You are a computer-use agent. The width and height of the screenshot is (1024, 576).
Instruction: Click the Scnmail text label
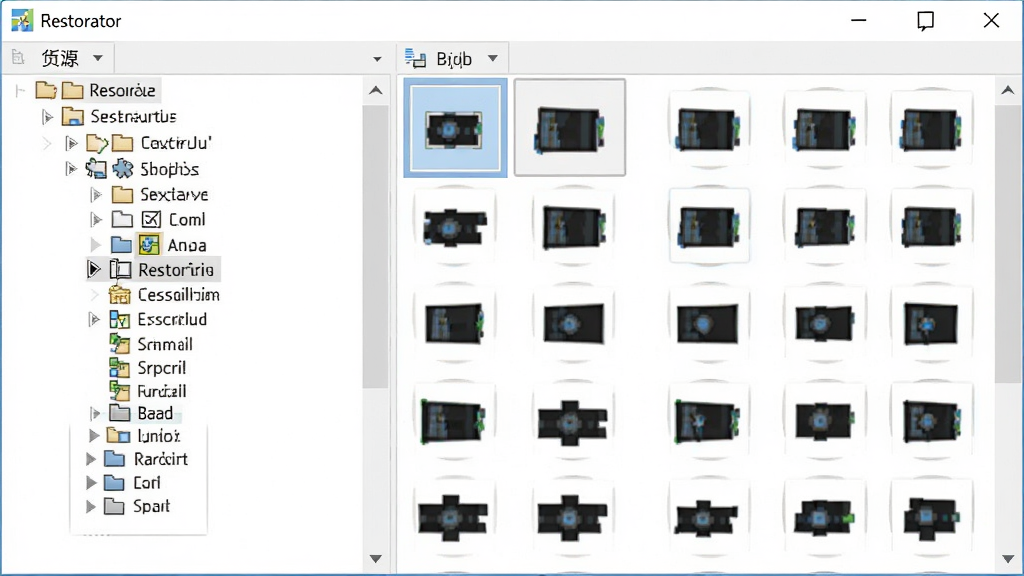pos(165,344)
